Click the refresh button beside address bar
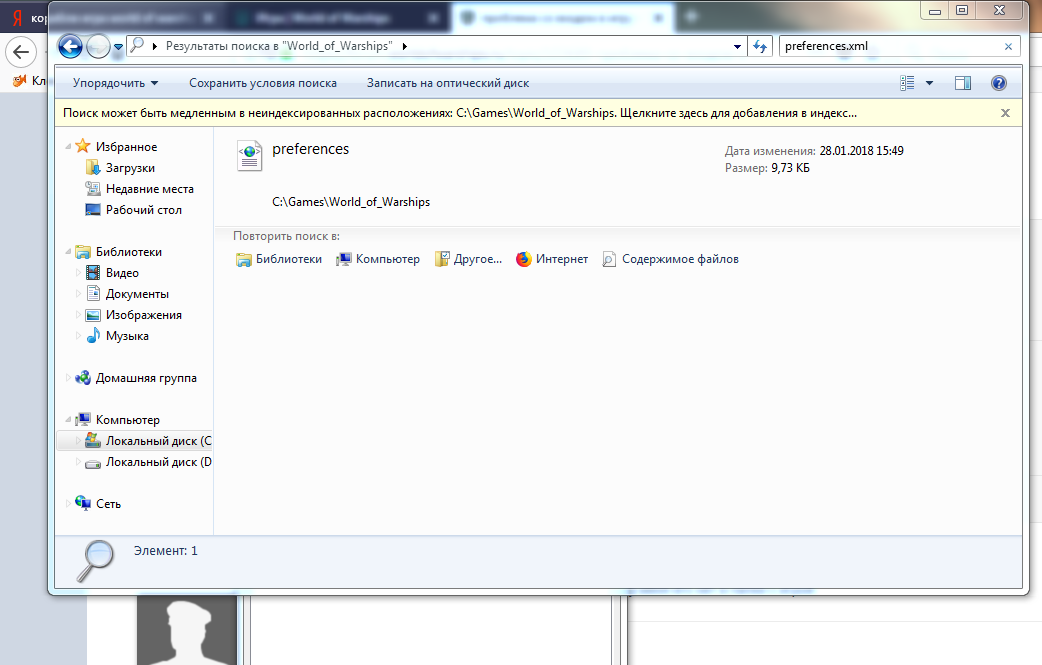Image resolution: width=1042 pixels, height=665 pixels. (x=760, y=47)
